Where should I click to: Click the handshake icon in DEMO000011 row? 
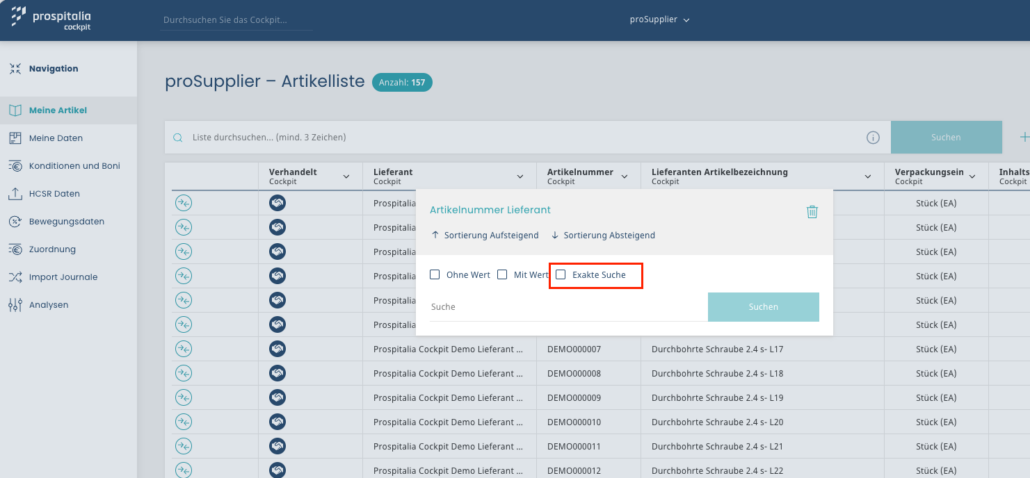coord(277,446)
